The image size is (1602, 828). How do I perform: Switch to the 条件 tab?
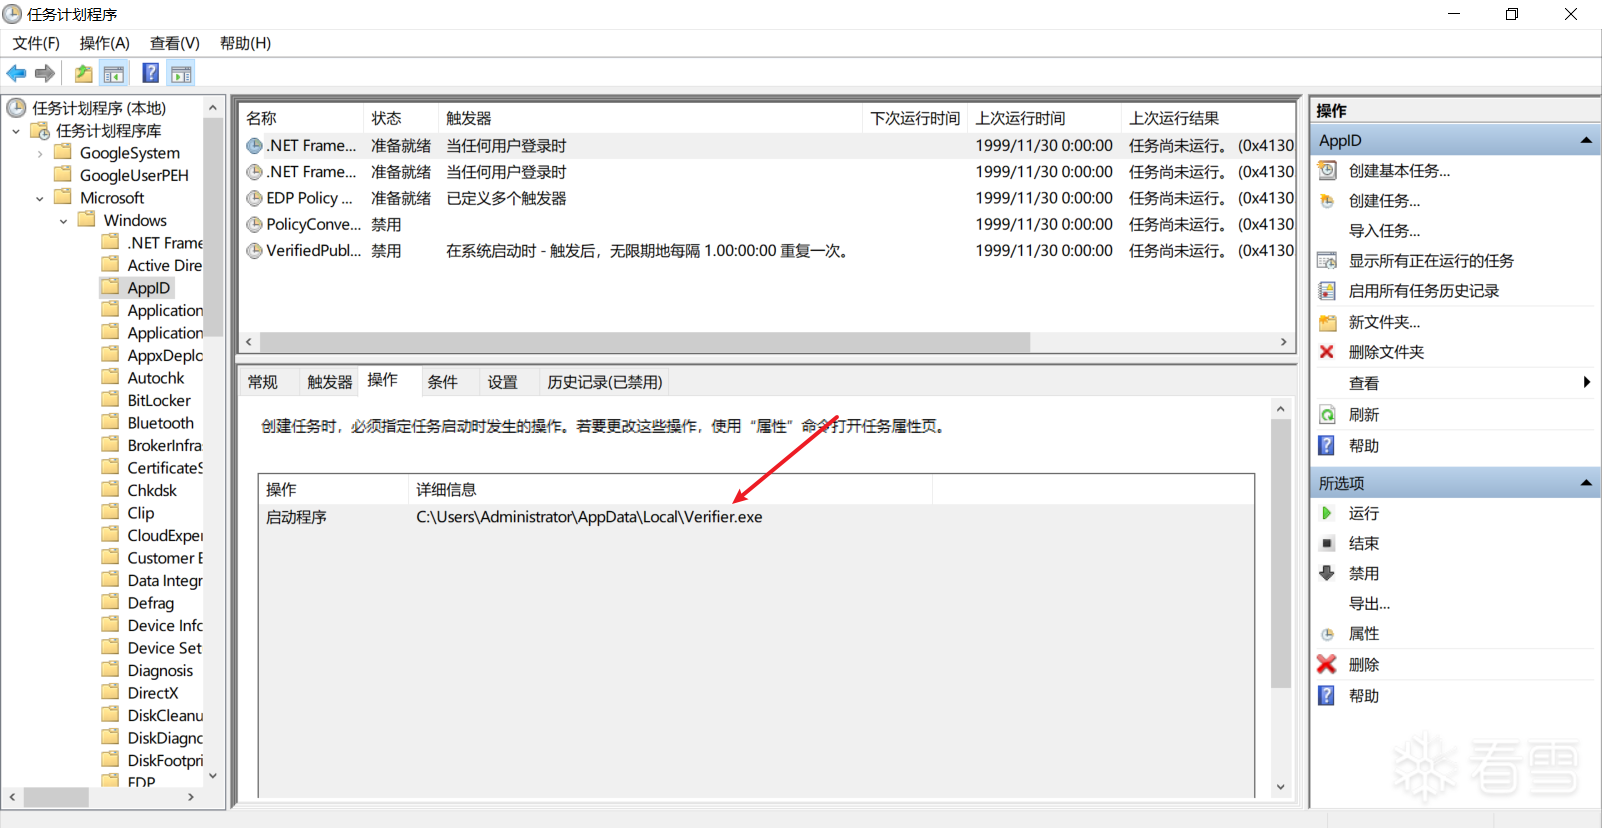[442, 382]
